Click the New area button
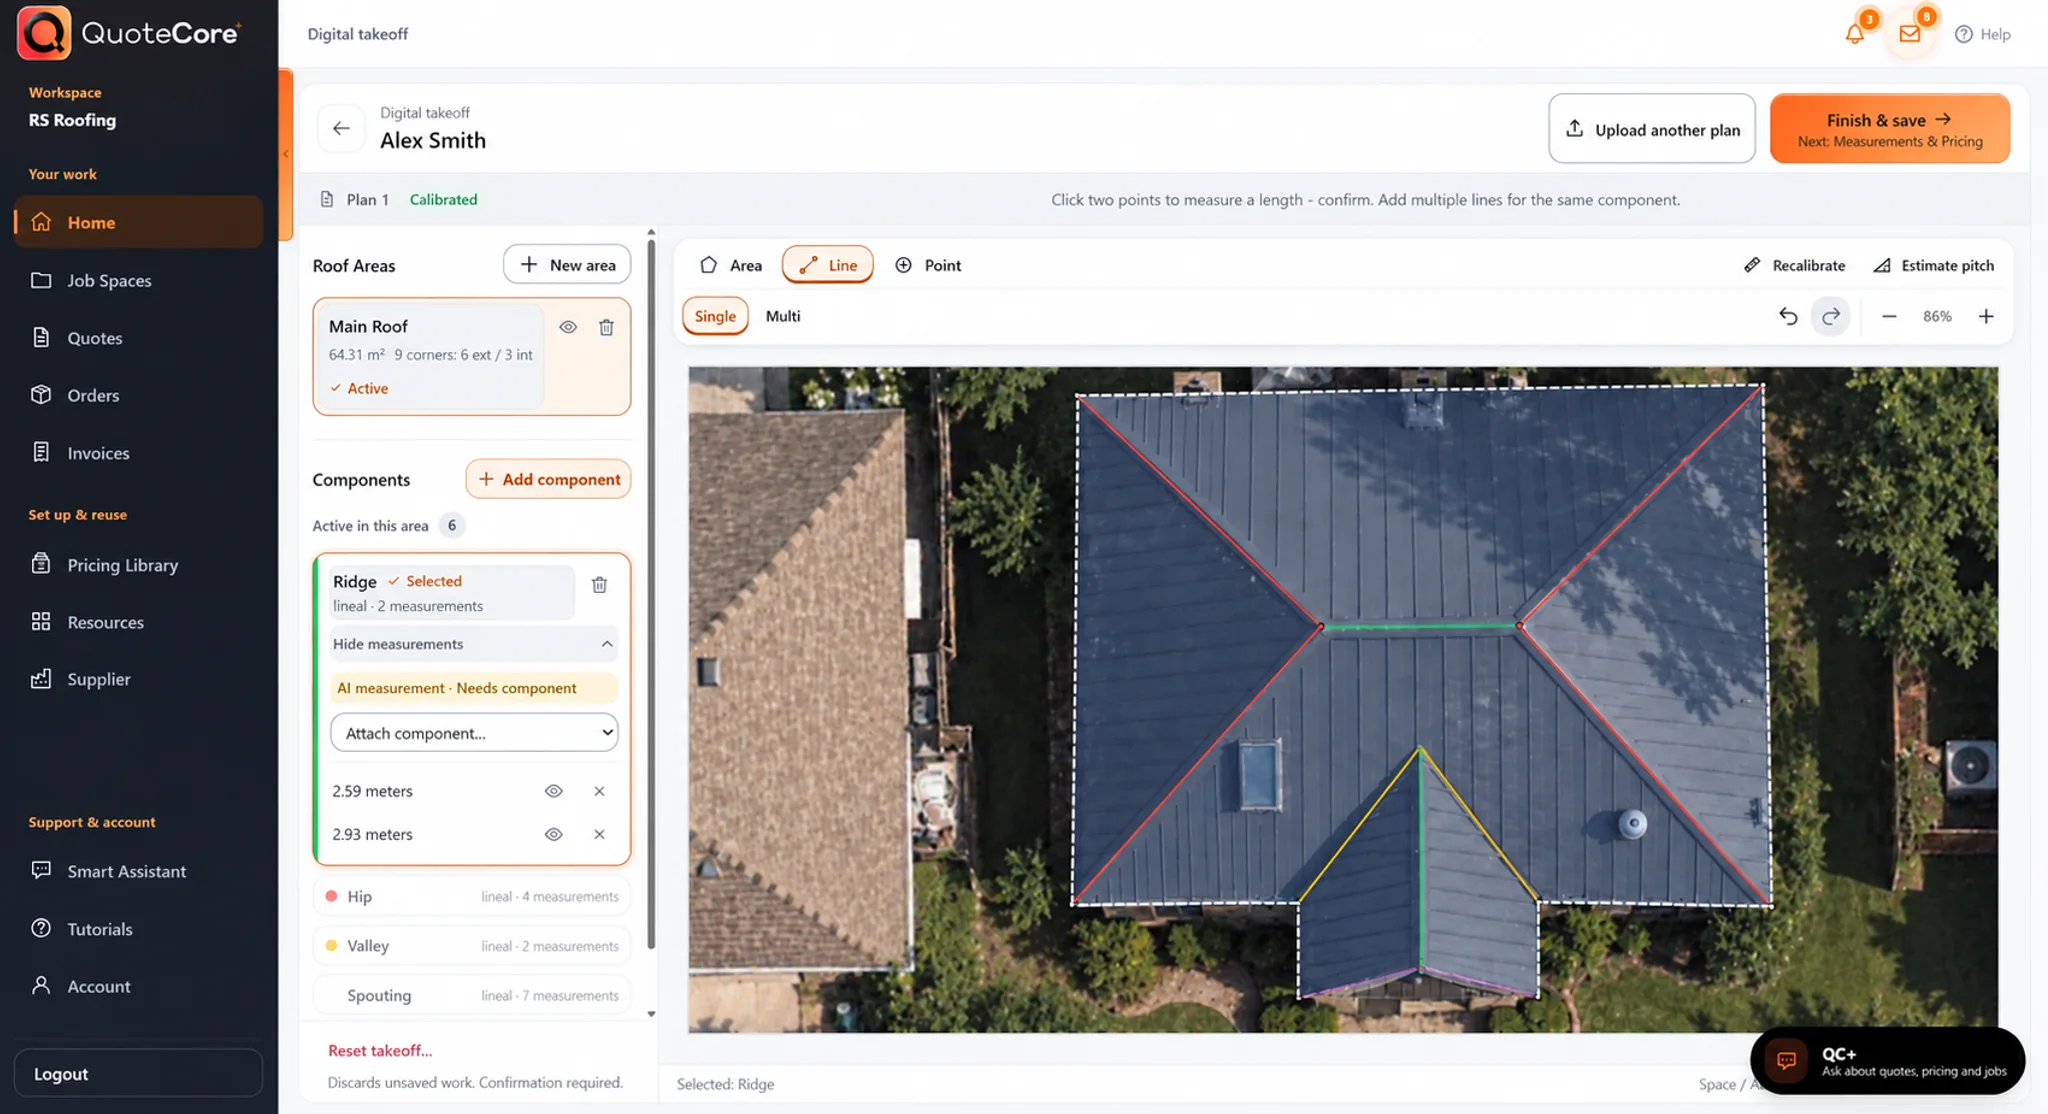The image size is (2048, 1114). pyautogui.click(x=567, y=265)
